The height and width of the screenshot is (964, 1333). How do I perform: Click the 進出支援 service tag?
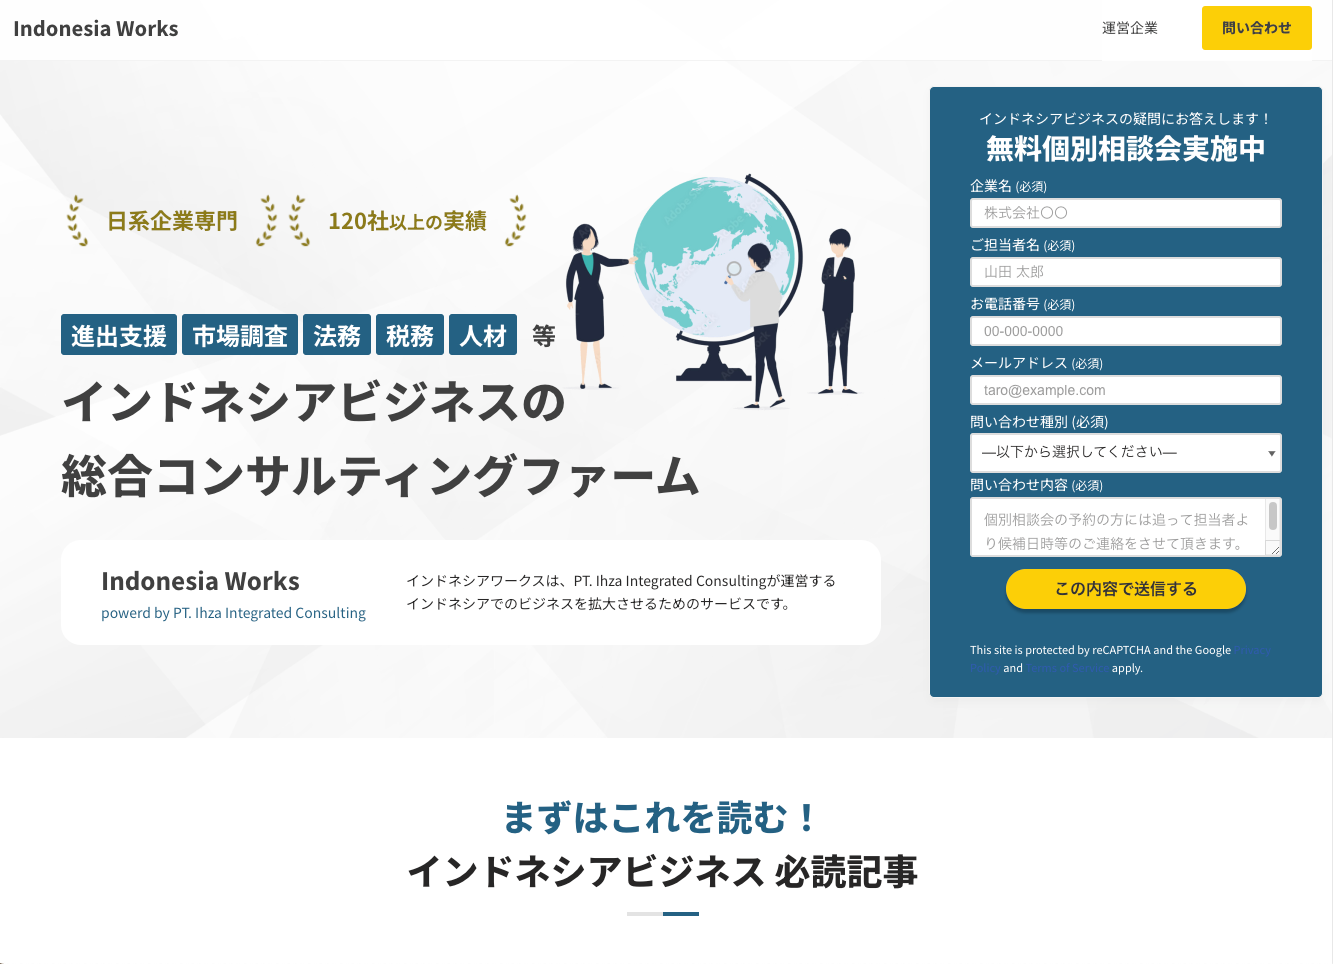tap(119, 334)
